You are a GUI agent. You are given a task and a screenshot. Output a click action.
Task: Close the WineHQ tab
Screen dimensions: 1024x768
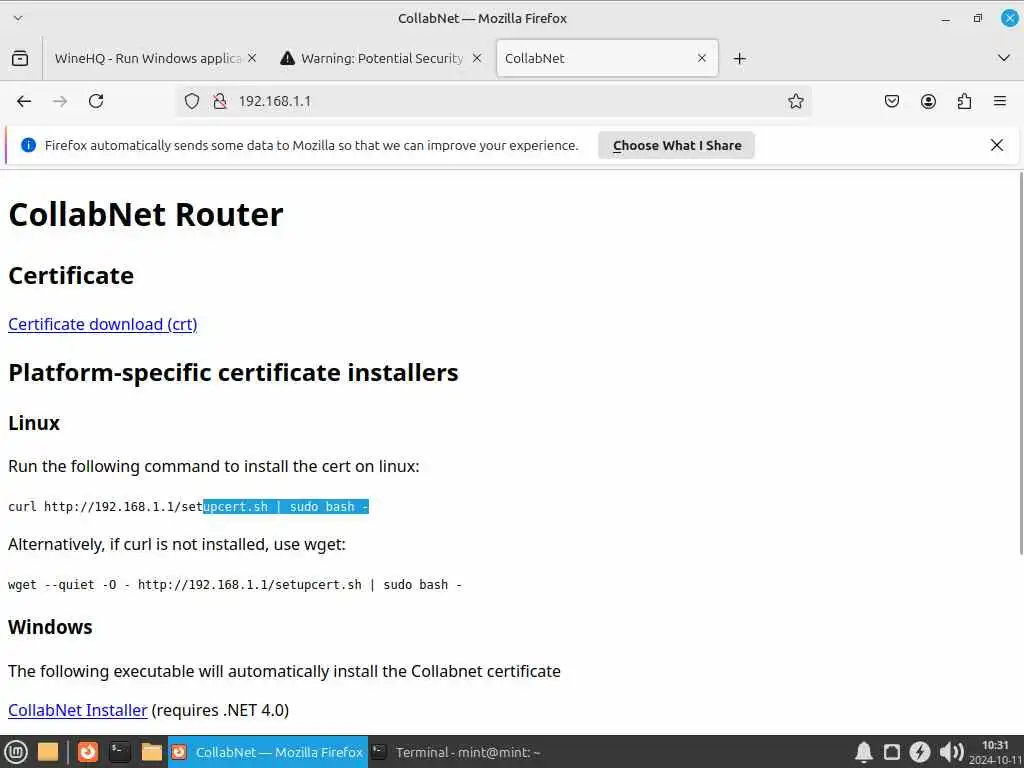tap(252, 58)
